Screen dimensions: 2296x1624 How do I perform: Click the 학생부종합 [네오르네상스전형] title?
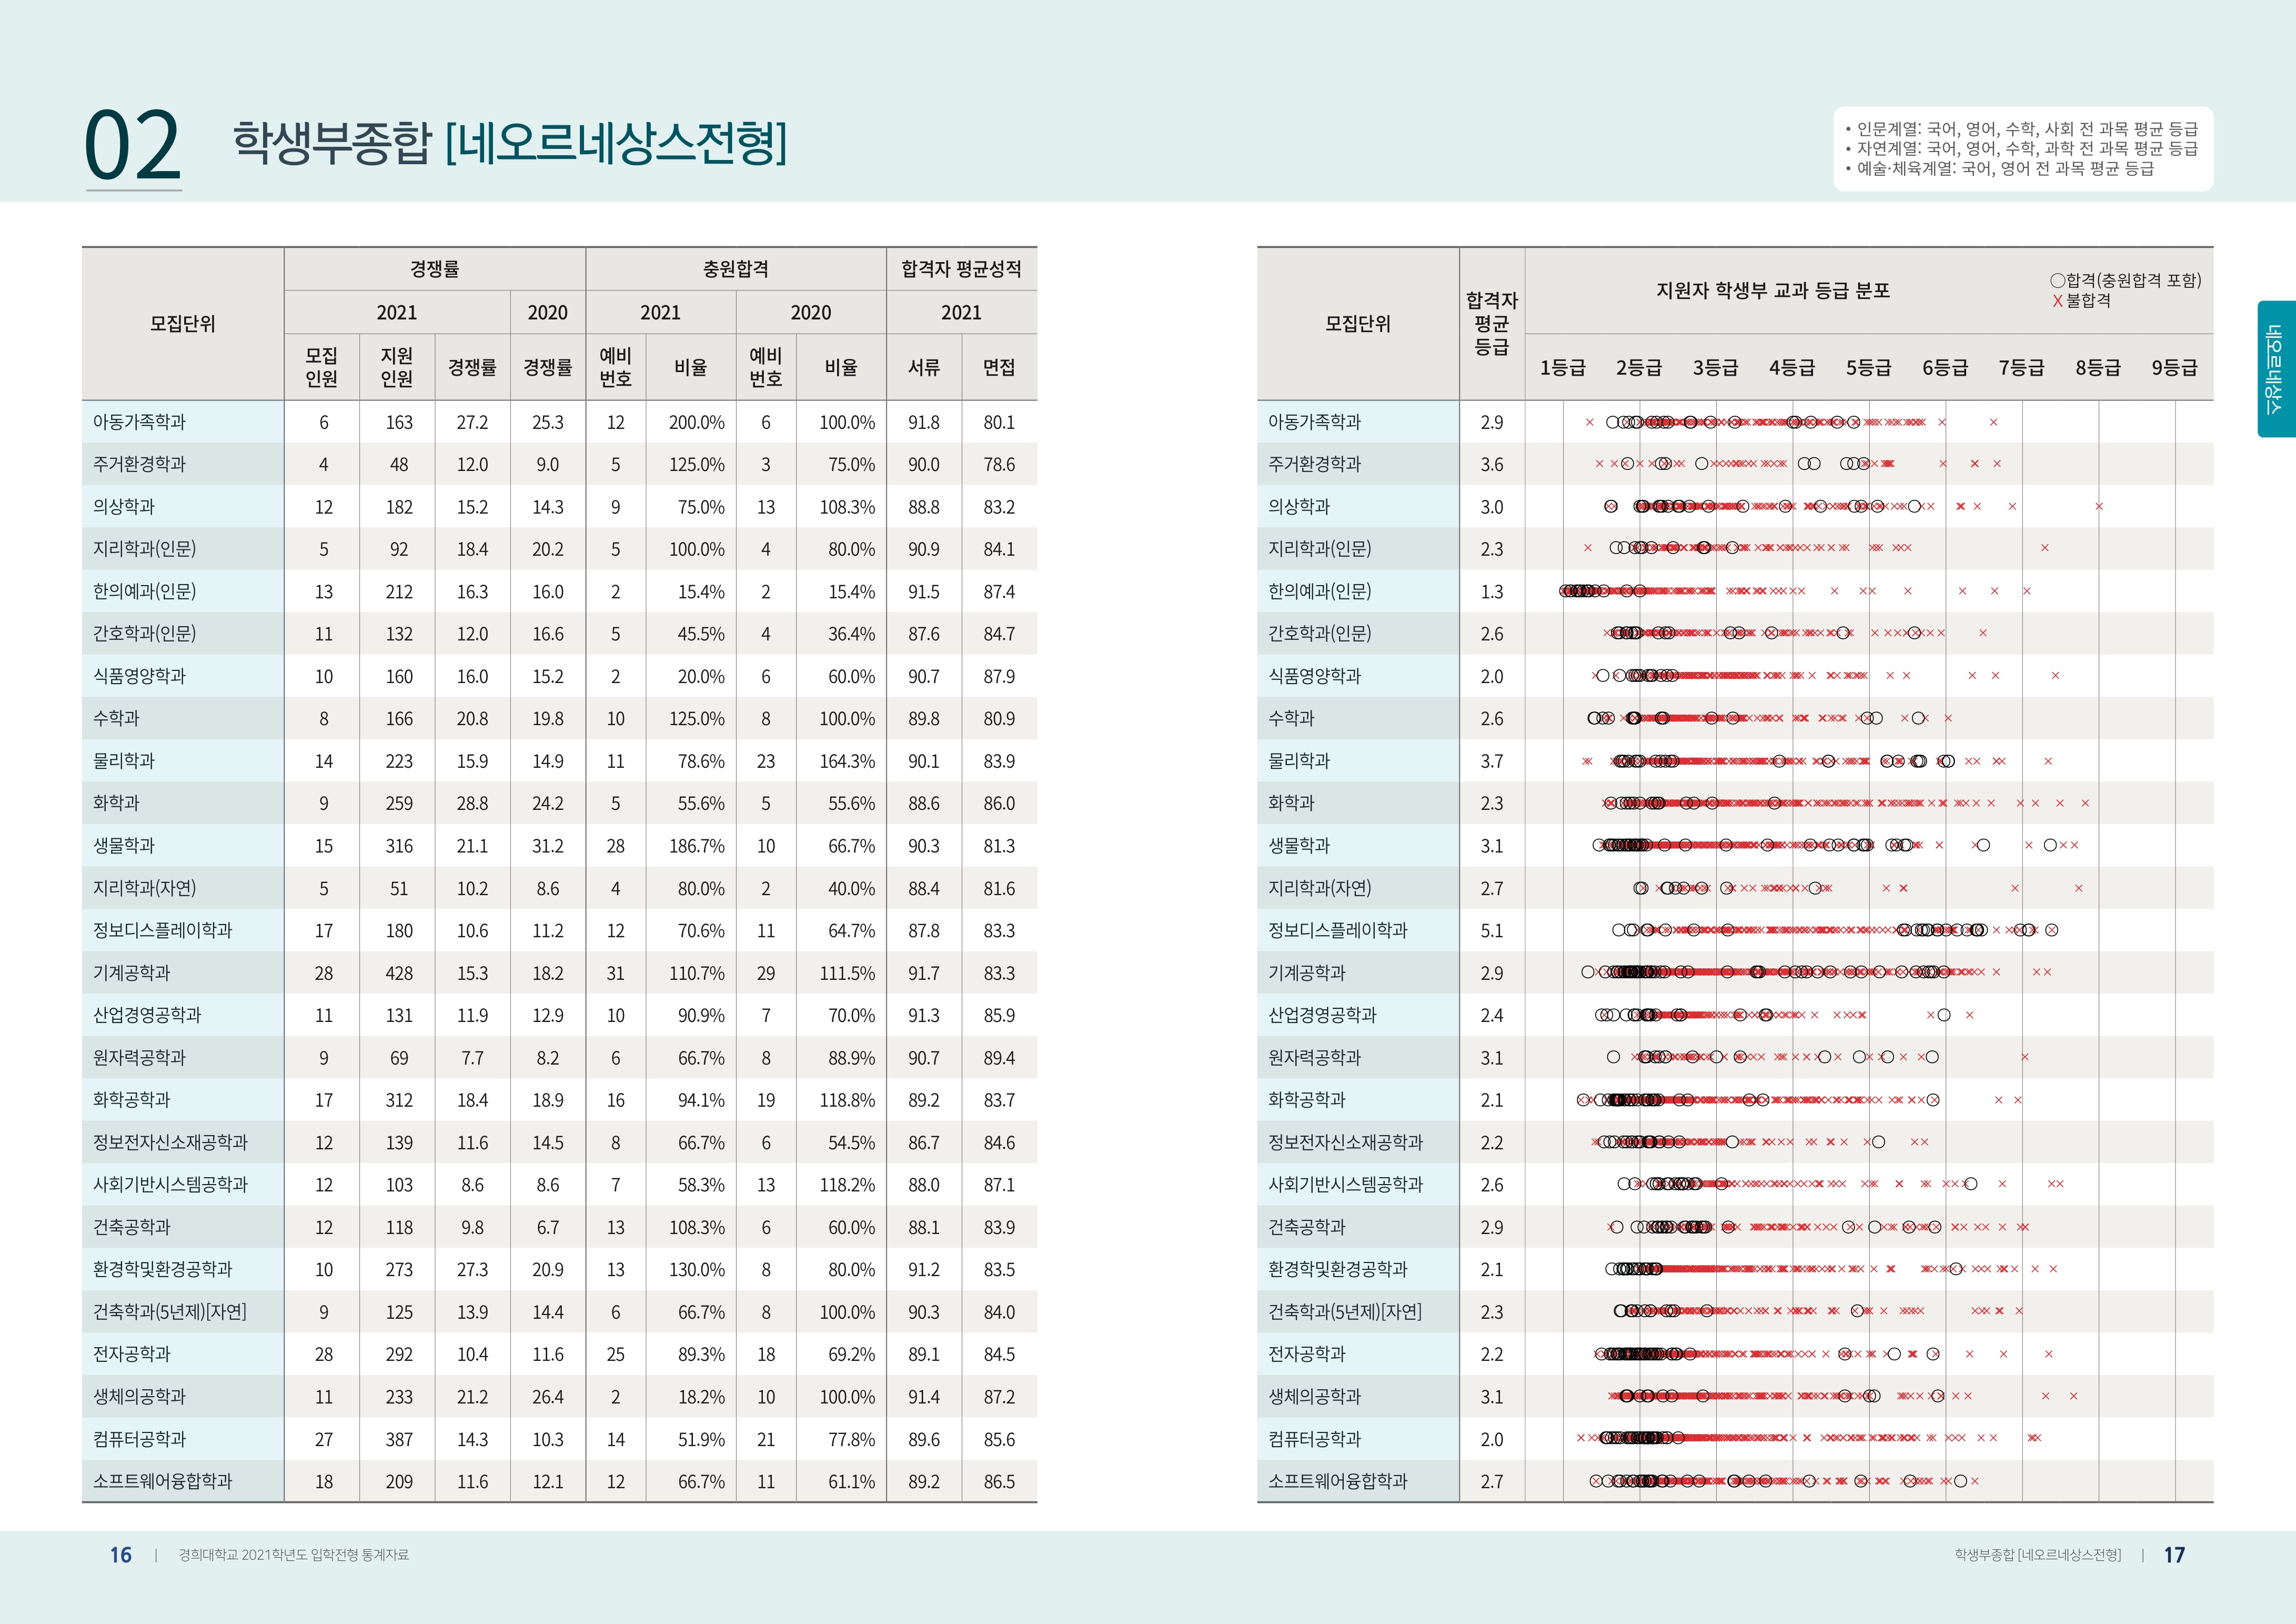coord(510,142)
